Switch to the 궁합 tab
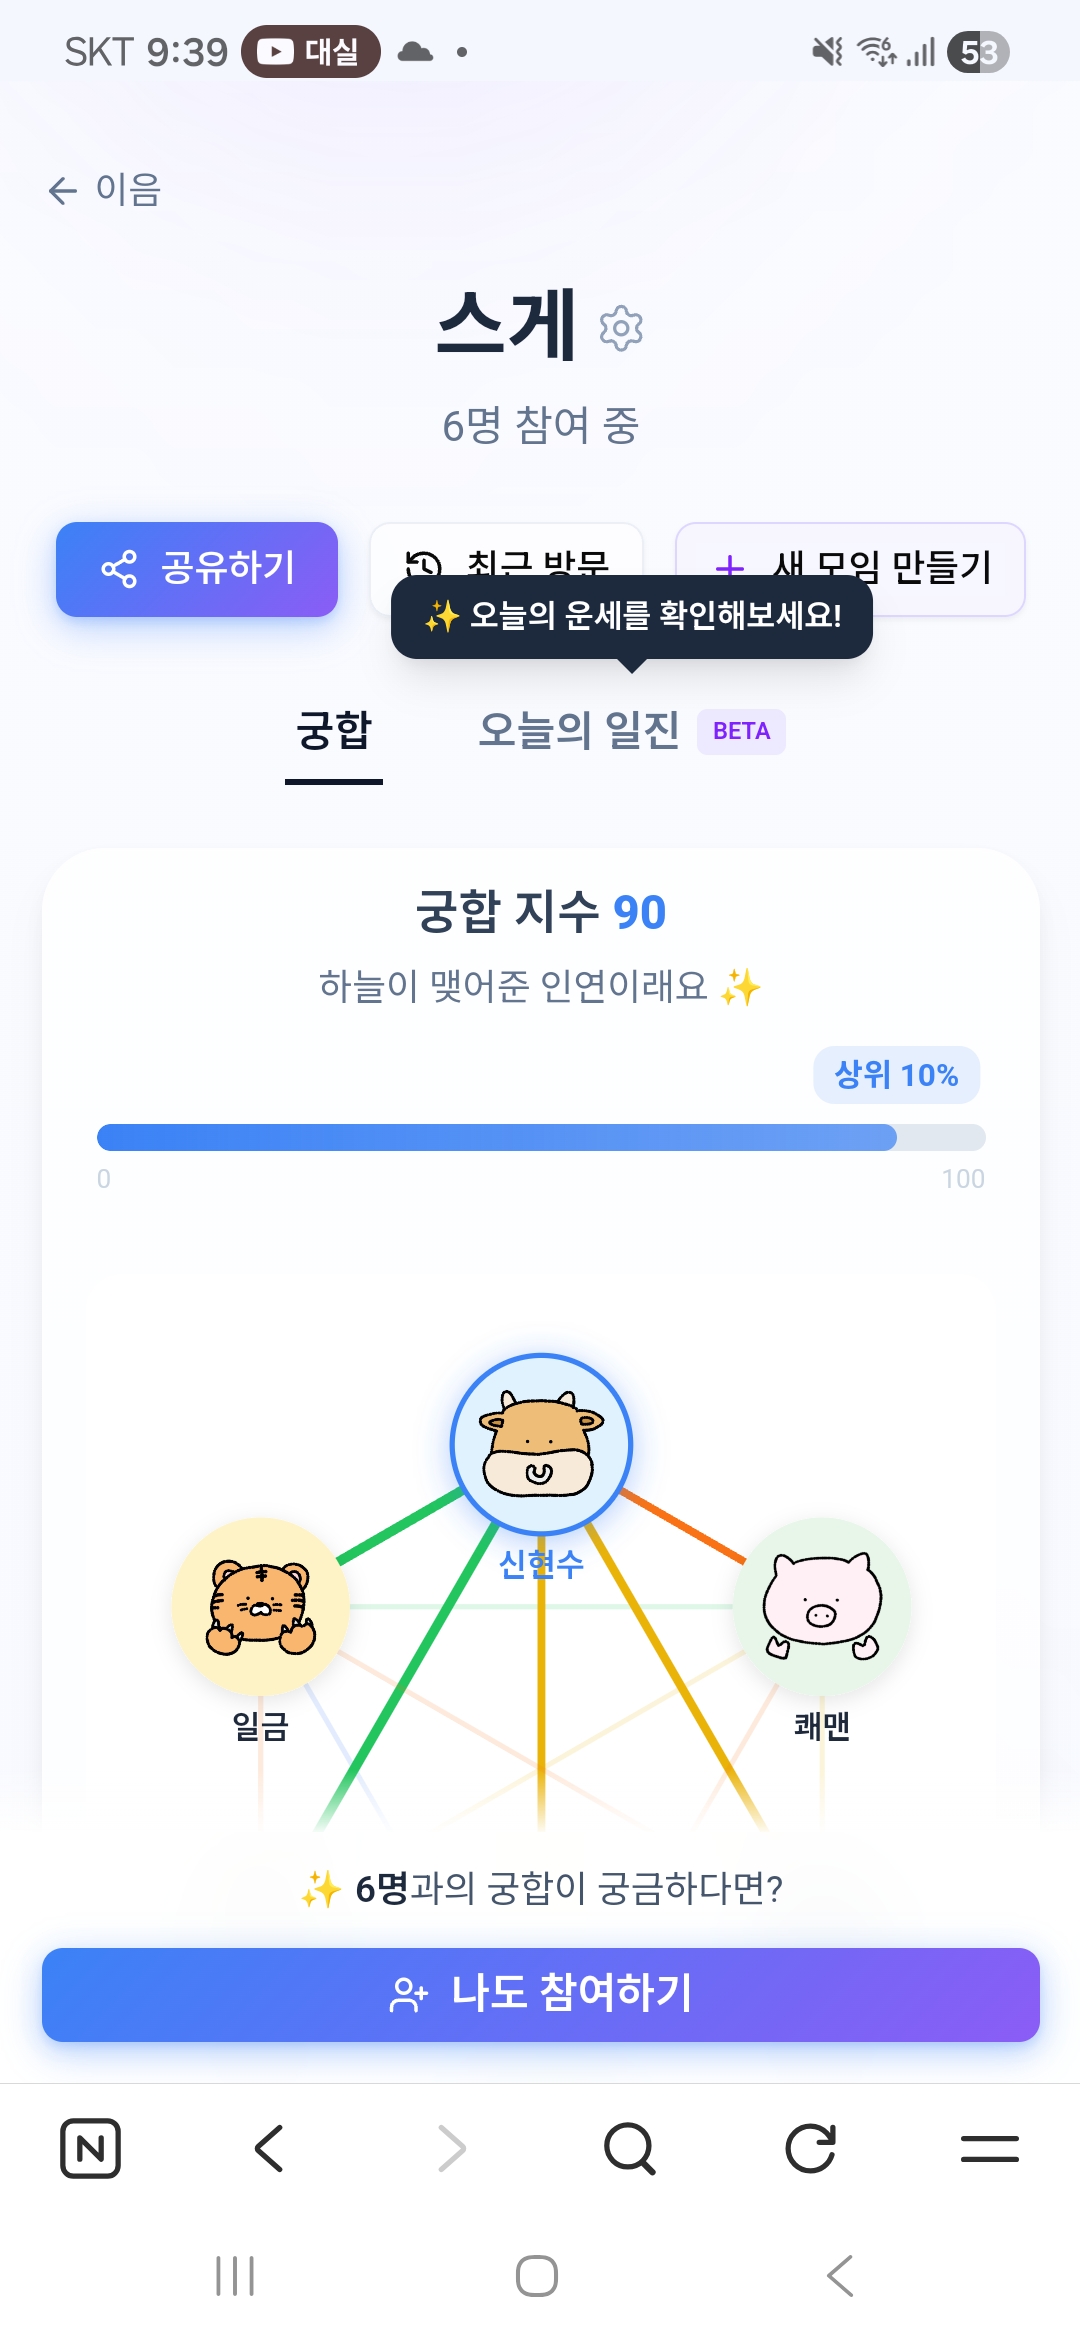Screen dimensions: 1080x2340 (334, 731)
